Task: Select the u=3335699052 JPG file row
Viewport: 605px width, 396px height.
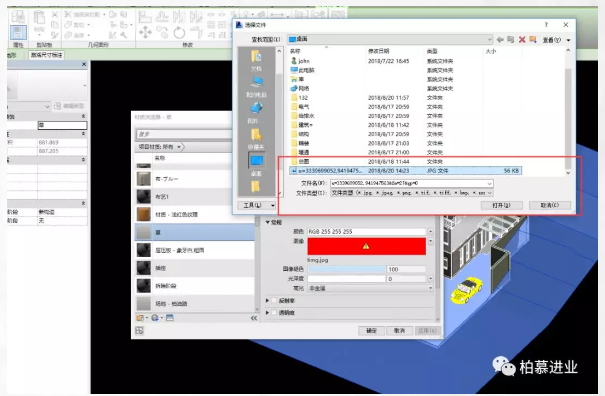Action: (x=405, y=171)
